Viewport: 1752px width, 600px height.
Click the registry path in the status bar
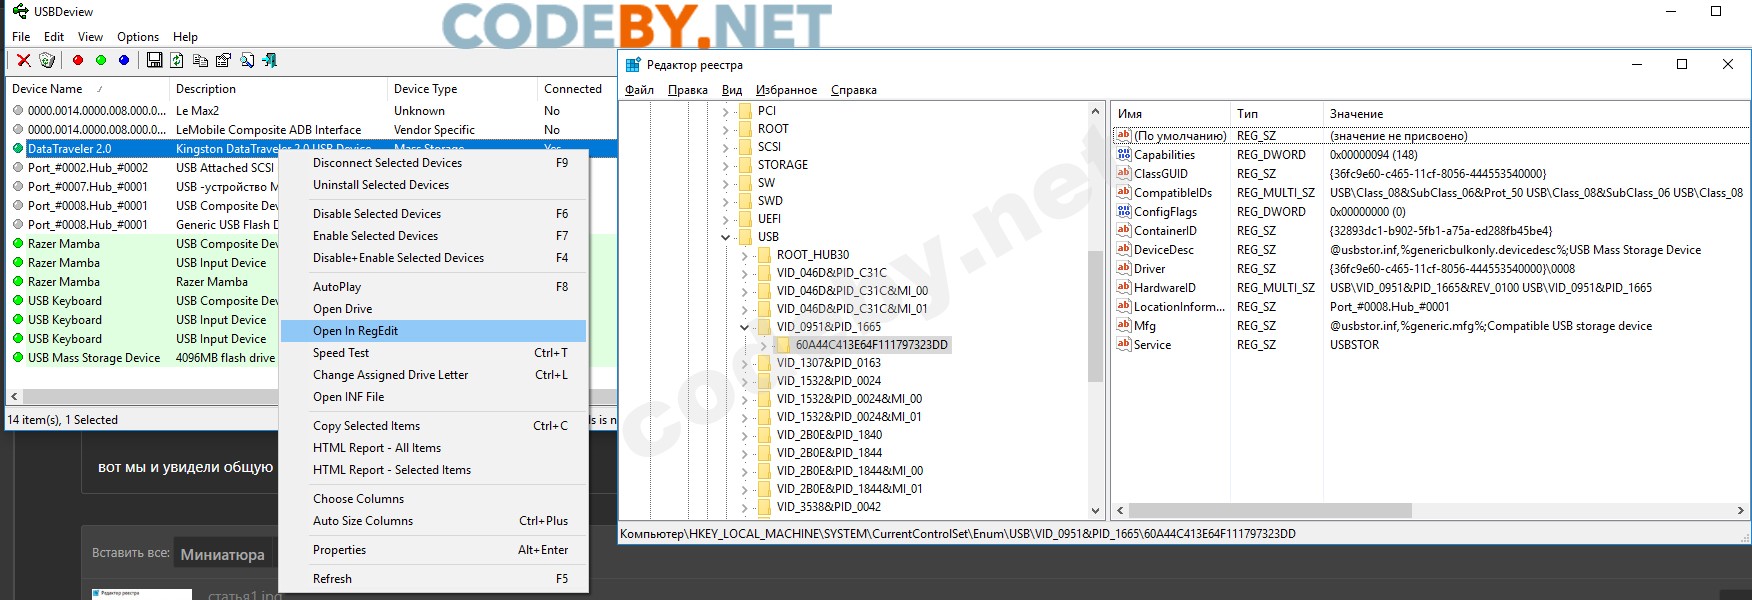click(957, 534)
